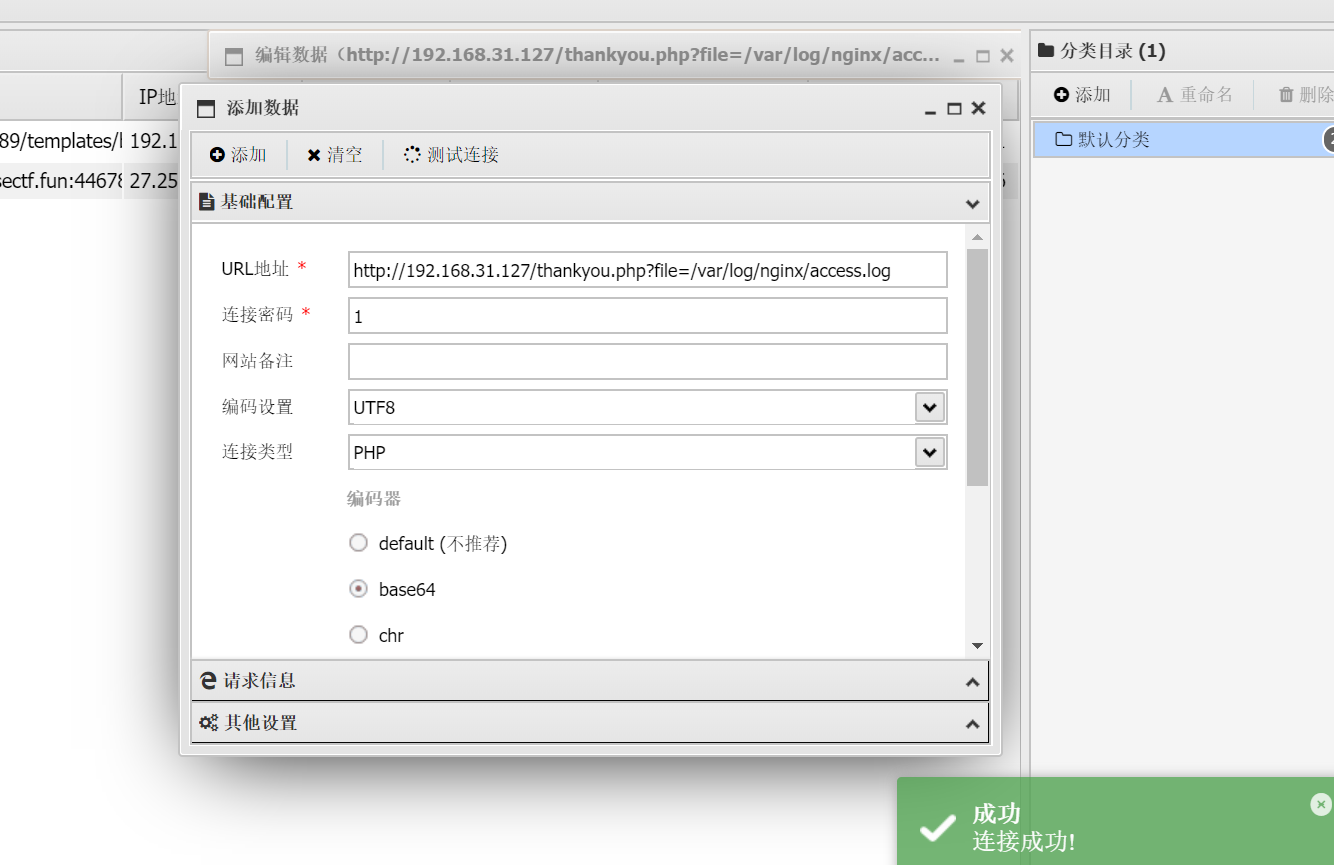This screenshot has width=1334, height=865.
Task: Click the 网站备注 input field
Action: click(647, 361)
